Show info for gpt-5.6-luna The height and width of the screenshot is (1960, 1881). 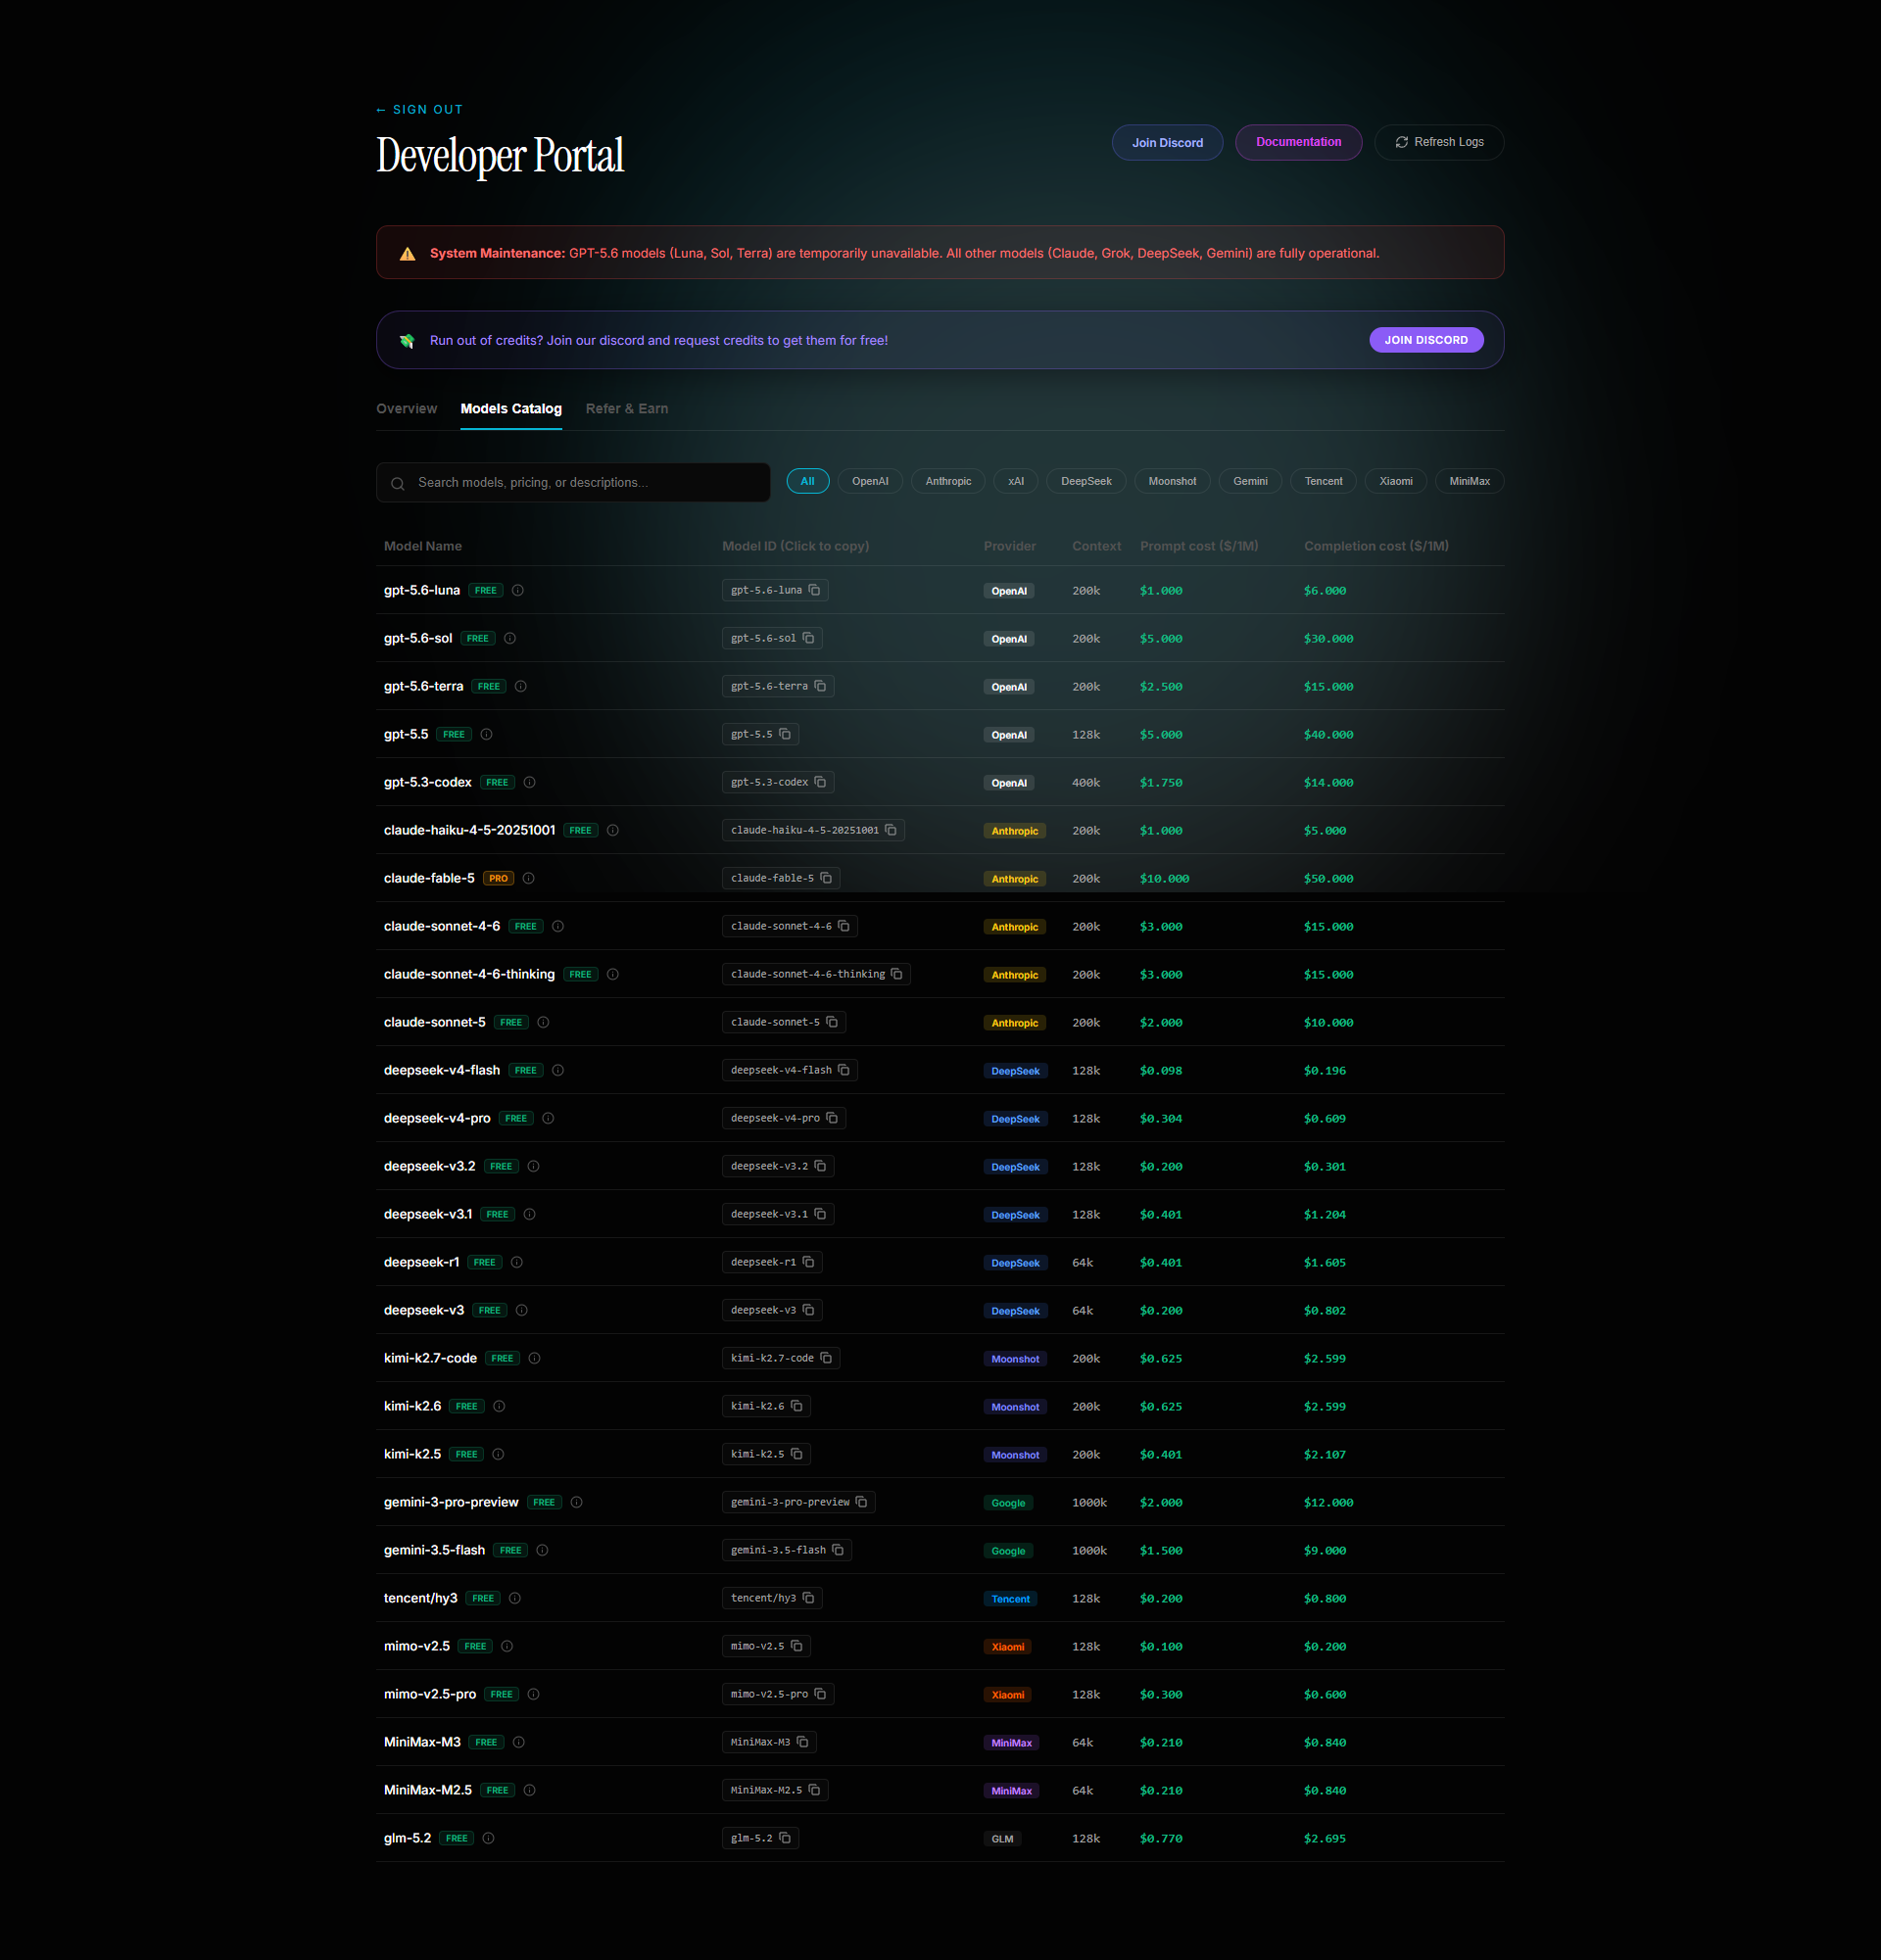518,590
